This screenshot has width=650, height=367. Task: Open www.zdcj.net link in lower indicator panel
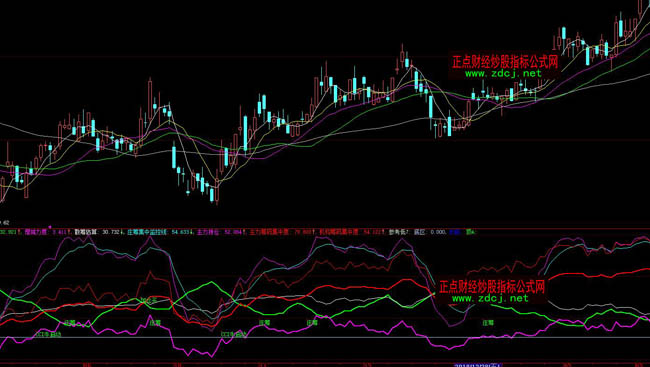490,298
